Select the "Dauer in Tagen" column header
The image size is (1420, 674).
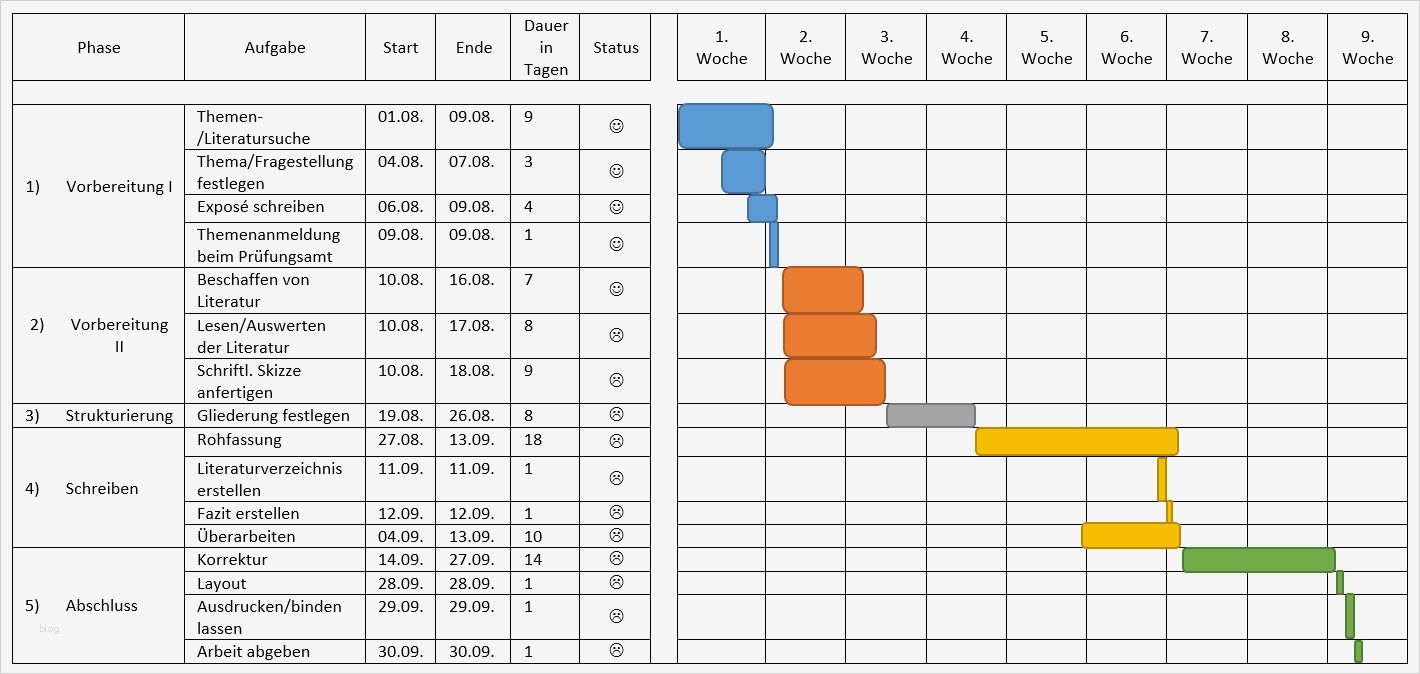click(545, 47)
